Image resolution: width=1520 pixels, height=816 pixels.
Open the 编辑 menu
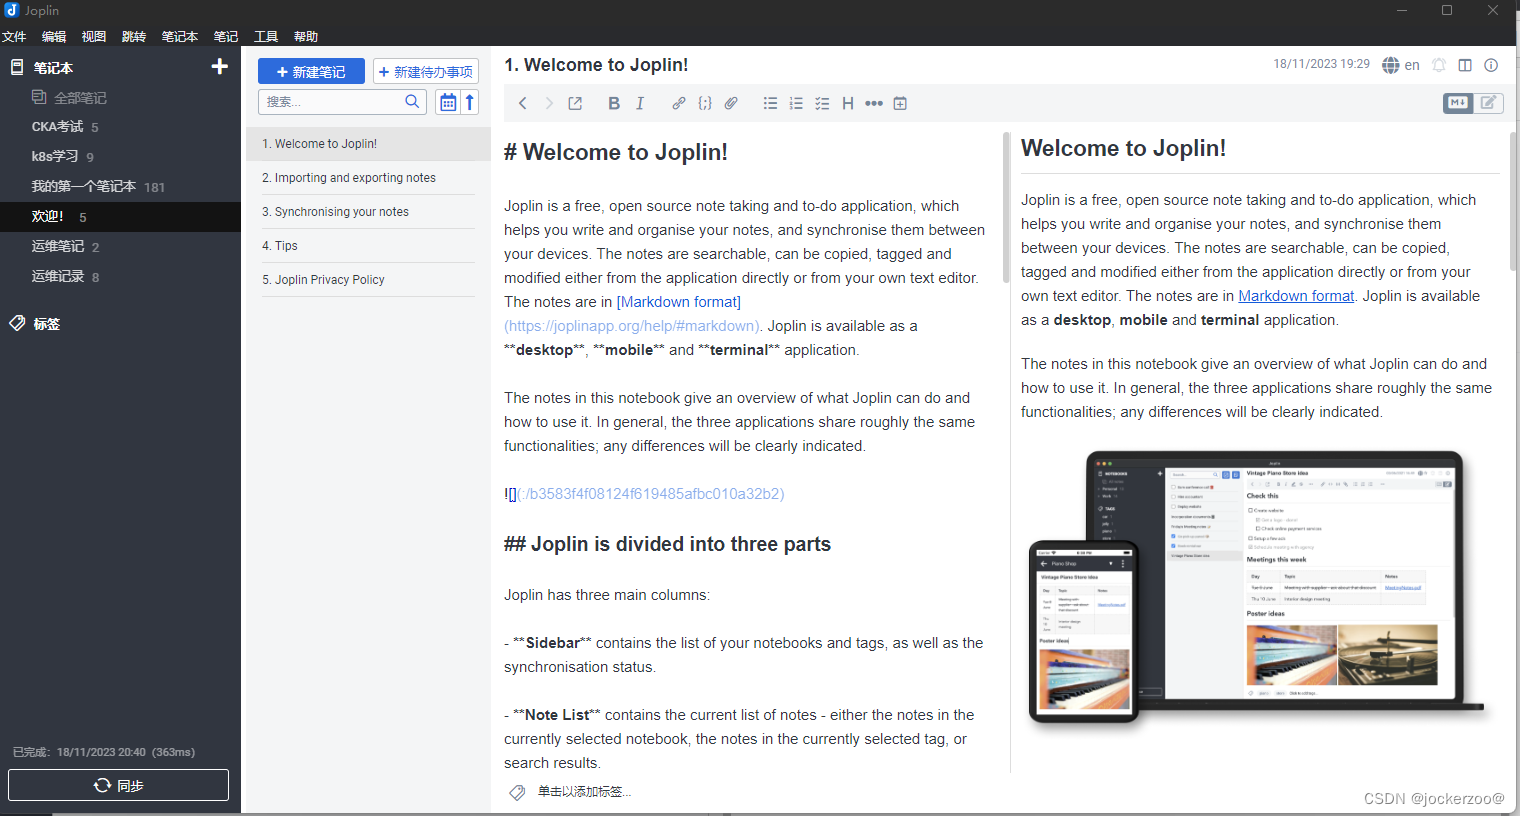point(54,37)
